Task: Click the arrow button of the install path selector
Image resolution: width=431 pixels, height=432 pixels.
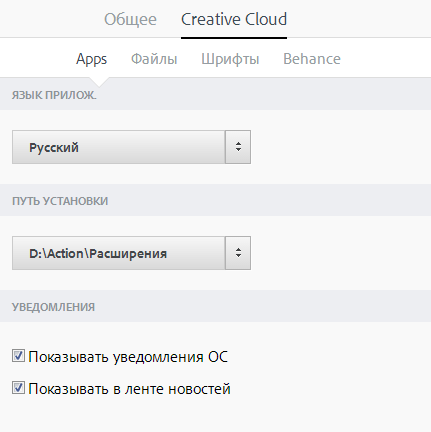Action: (x=238, y=253)
